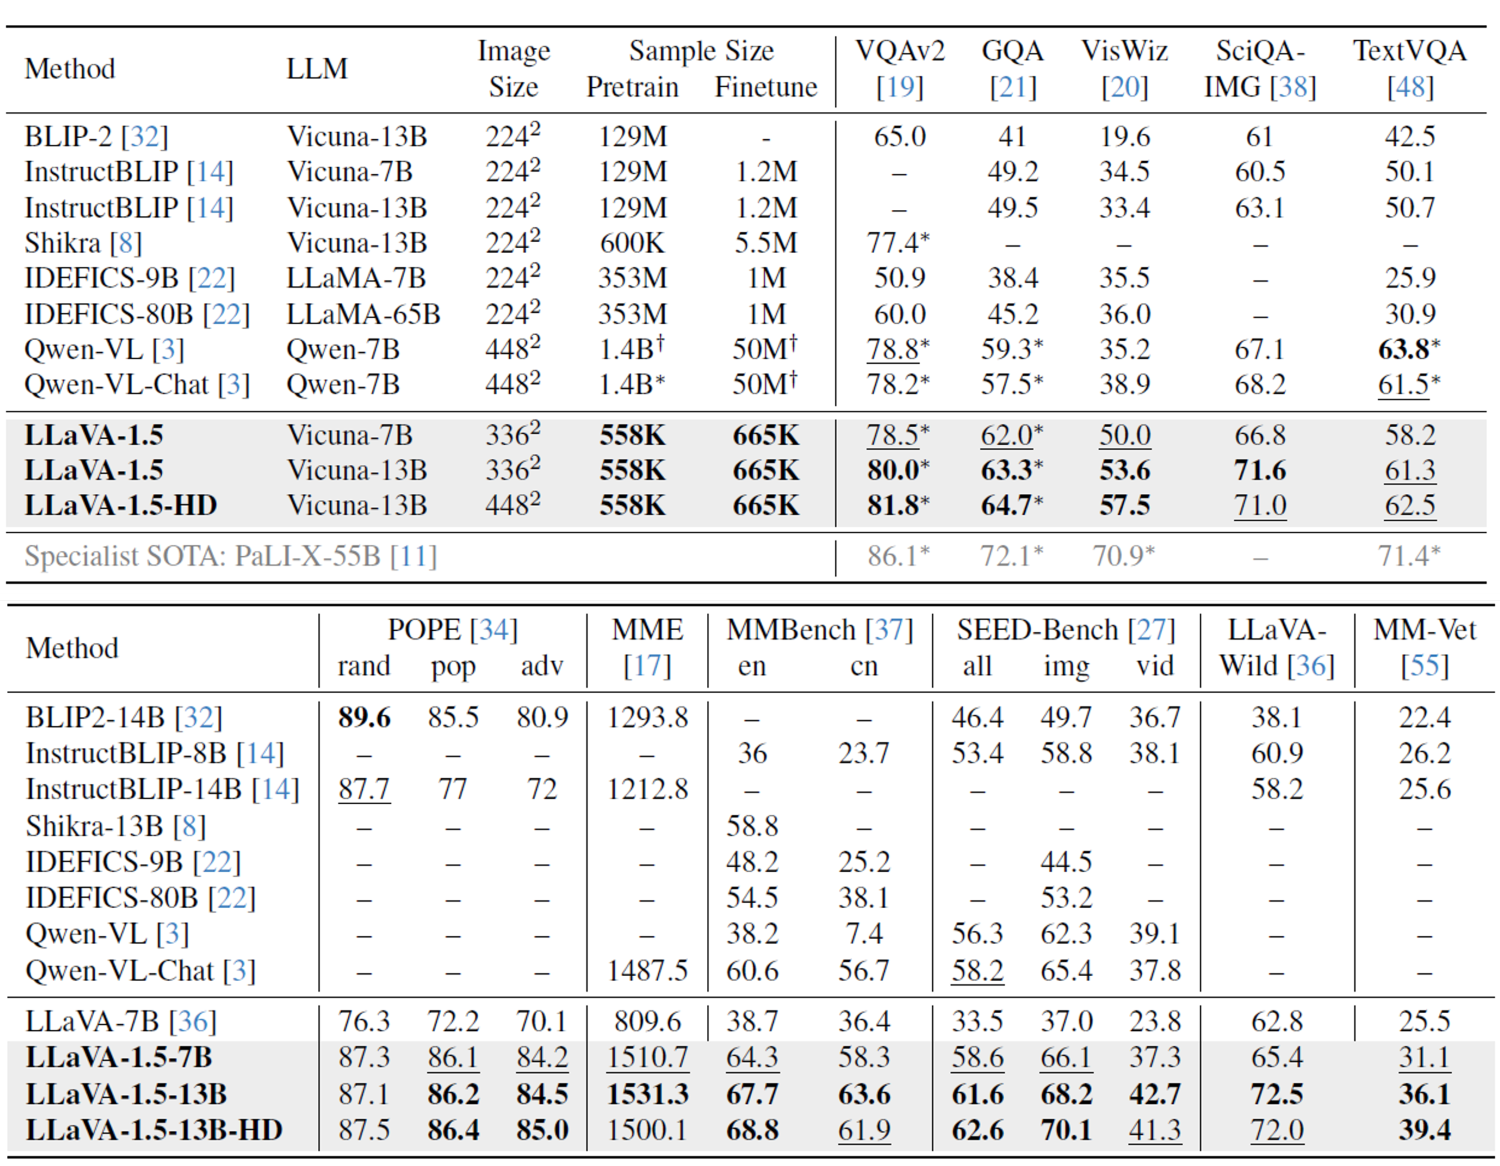Select the specialist TextVQA score 71.4*

[1409, 556]
